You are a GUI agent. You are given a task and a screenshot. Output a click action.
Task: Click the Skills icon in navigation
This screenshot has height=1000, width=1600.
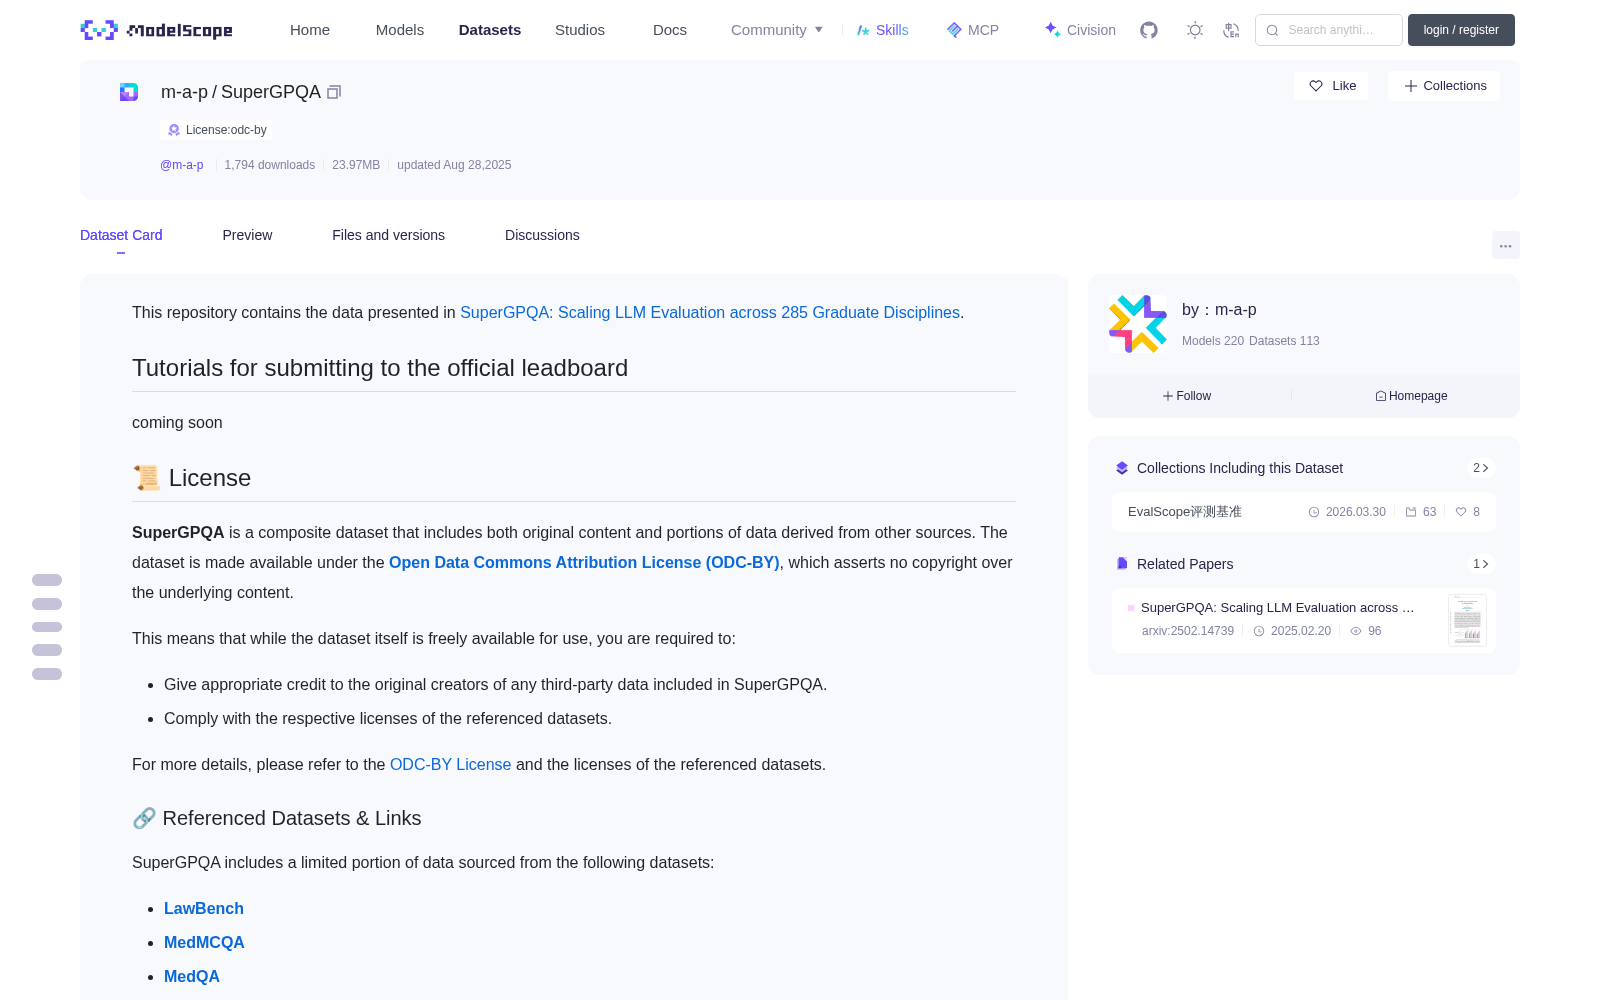[x=863, y=30]
